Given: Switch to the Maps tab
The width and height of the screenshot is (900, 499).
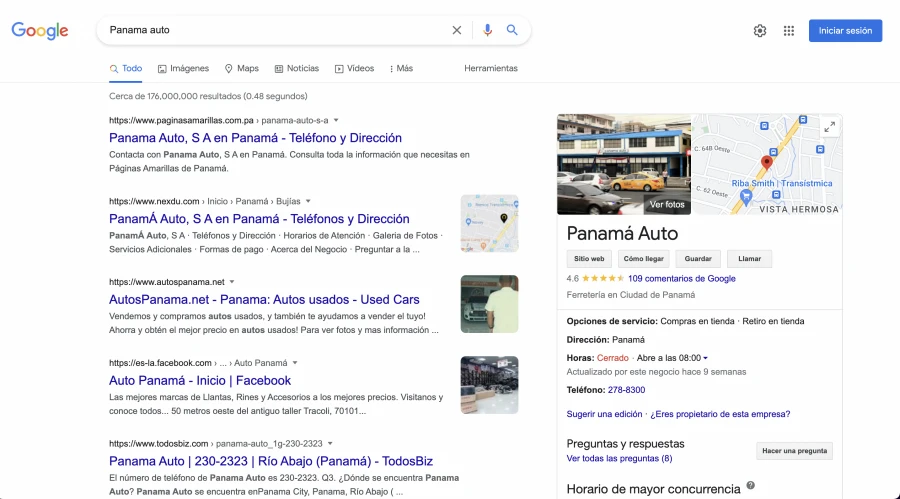Looking at the screenshot, I should pyautogui.click(x=242, y=68).
